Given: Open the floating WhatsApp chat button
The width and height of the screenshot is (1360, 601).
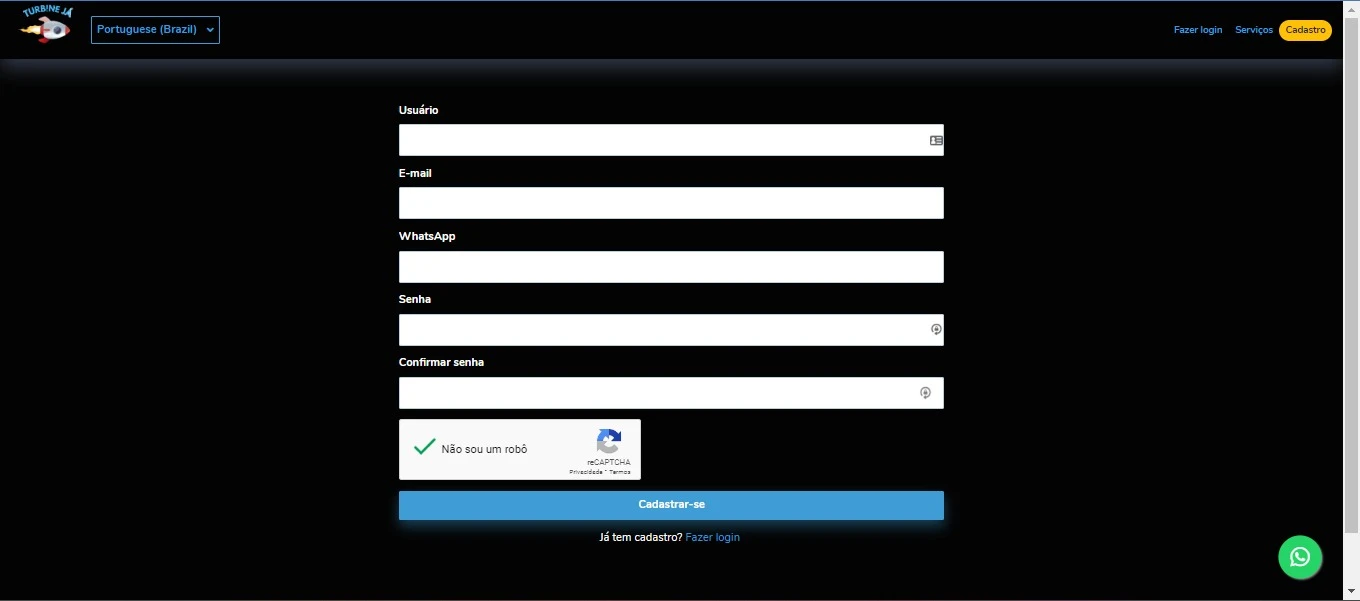Looking at the screenshot, I should point(1300,557).
